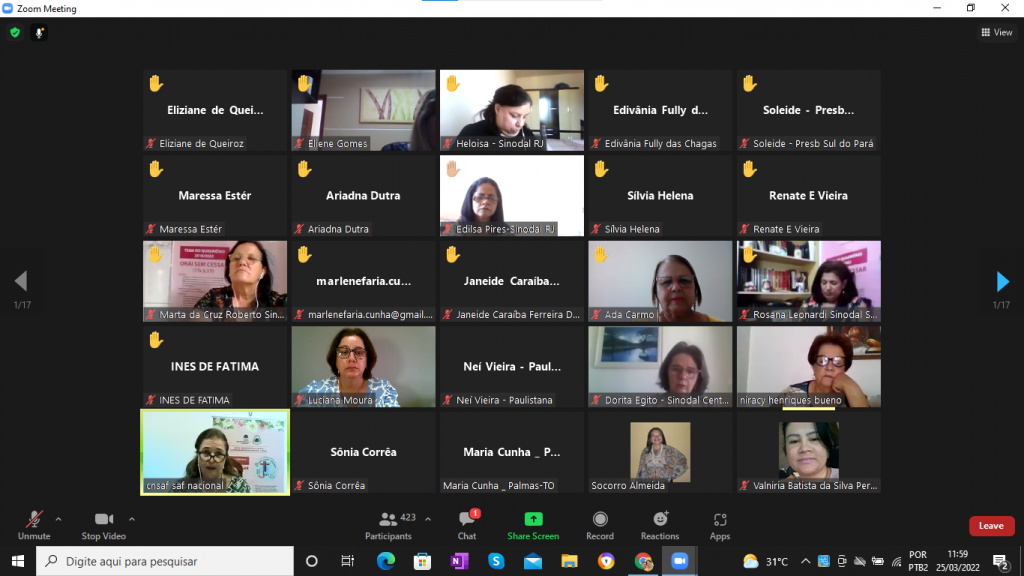Screen dimensions: 1024x576
Task: Open the Chat panel
Action: [467, 524]
